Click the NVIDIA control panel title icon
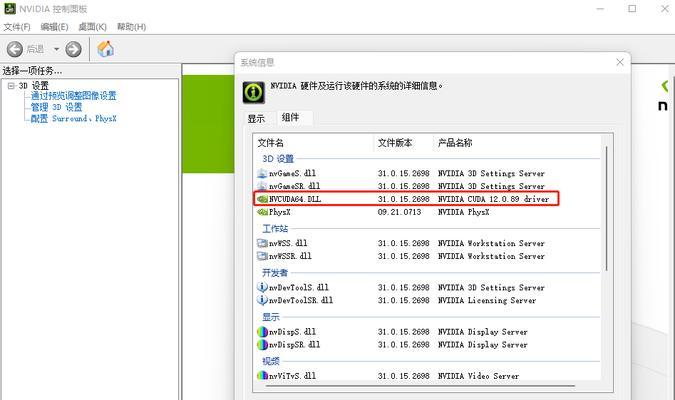The width and height of the screenshot is (675, 400). pyautogui.click(x=9, y=9)
